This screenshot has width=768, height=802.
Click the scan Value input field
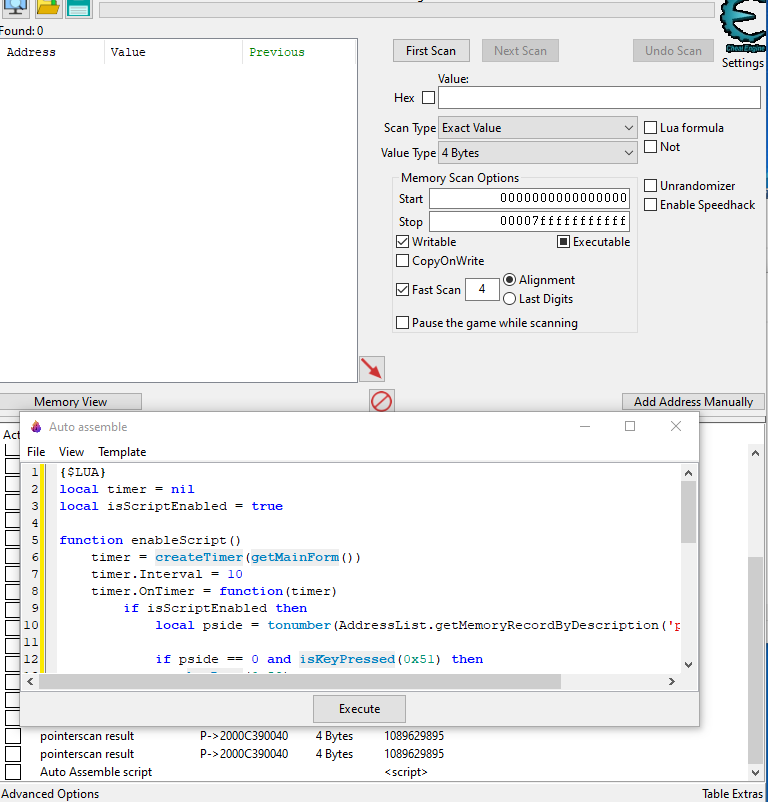click(x=598, y=98)
